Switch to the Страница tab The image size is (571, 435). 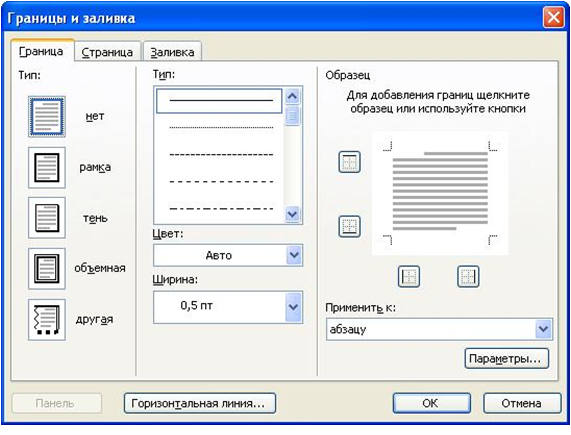pos(107,52)
